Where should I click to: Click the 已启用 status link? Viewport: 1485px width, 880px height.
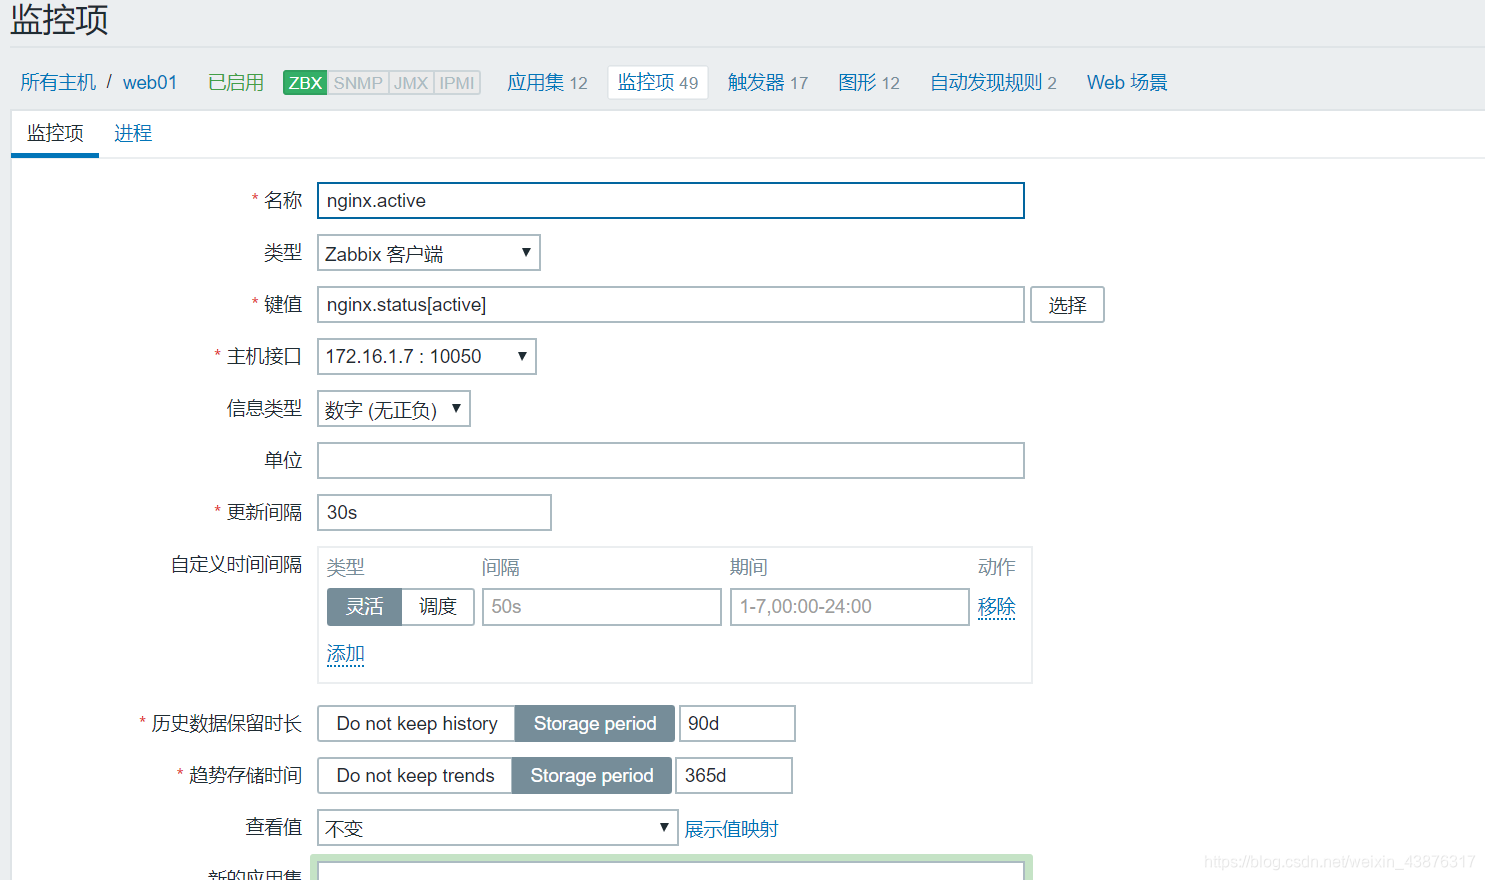(x=236, y=82)
